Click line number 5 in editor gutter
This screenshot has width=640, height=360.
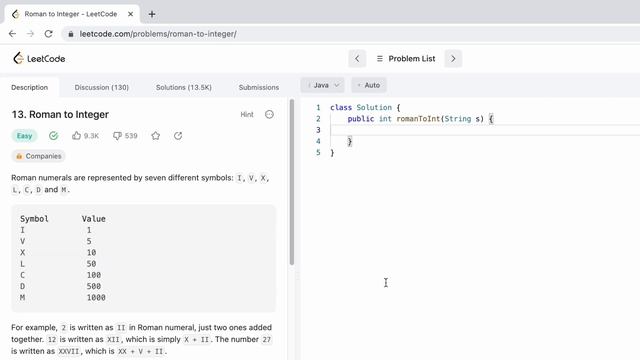318,153
